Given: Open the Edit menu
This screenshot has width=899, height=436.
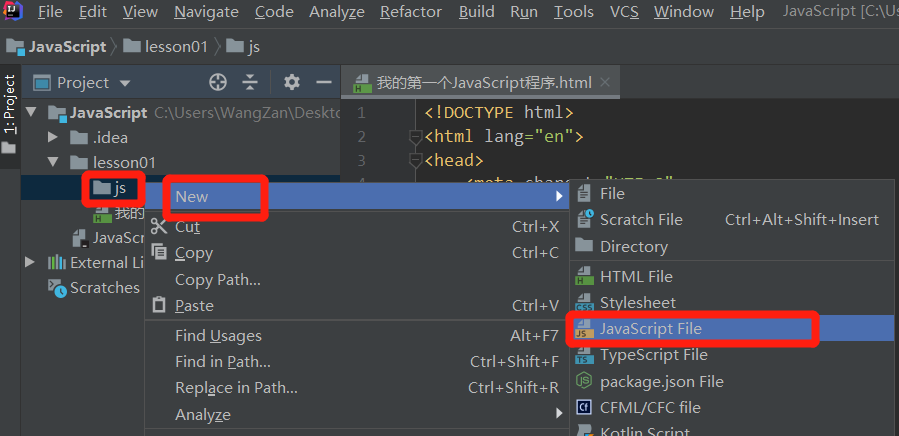Looking at the screenshot, I should click(x=92, y=11).
